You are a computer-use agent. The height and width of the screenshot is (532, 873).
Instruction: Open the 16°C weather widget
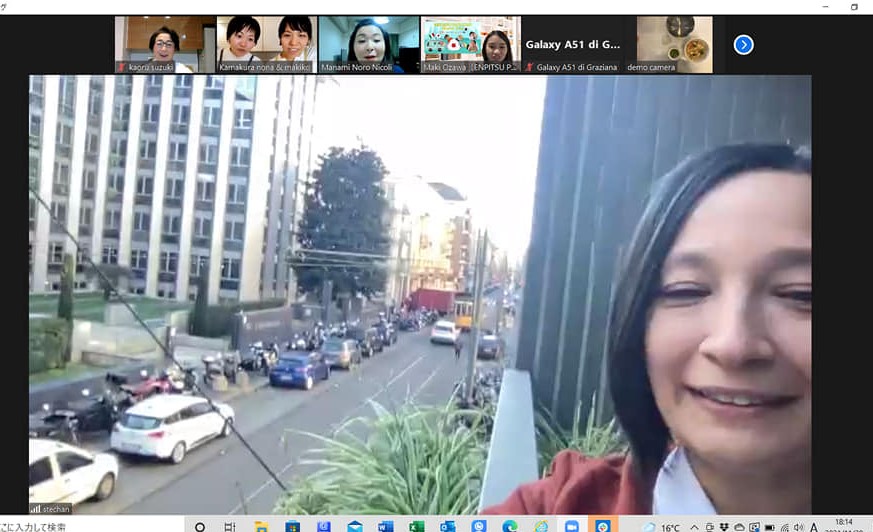(662, 526)
